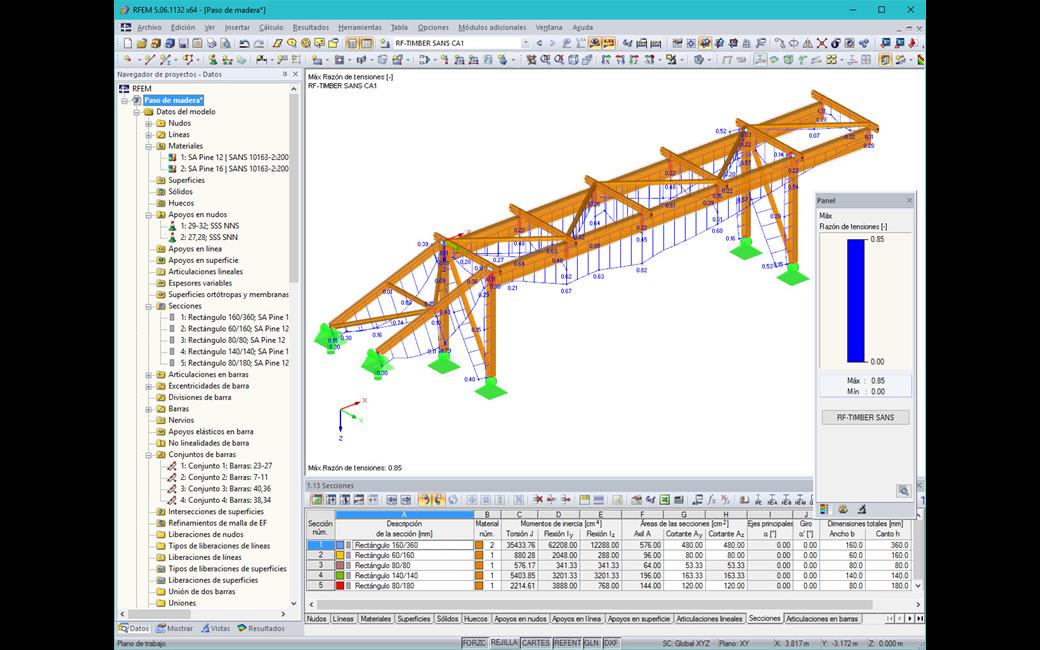Open the Resultados menu
Image resolution: width=1040 pixels, height=650 pixels.
[x=310, y=28]
